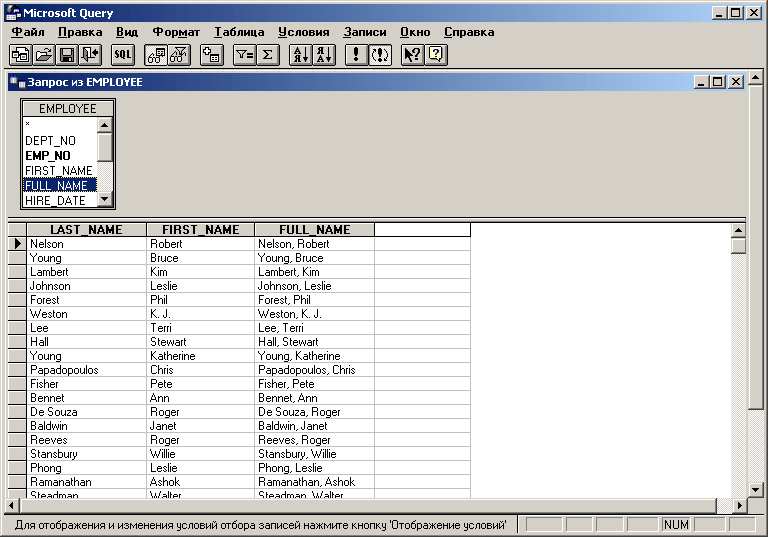
Task: Open the SQL view button
Action: 123,55
